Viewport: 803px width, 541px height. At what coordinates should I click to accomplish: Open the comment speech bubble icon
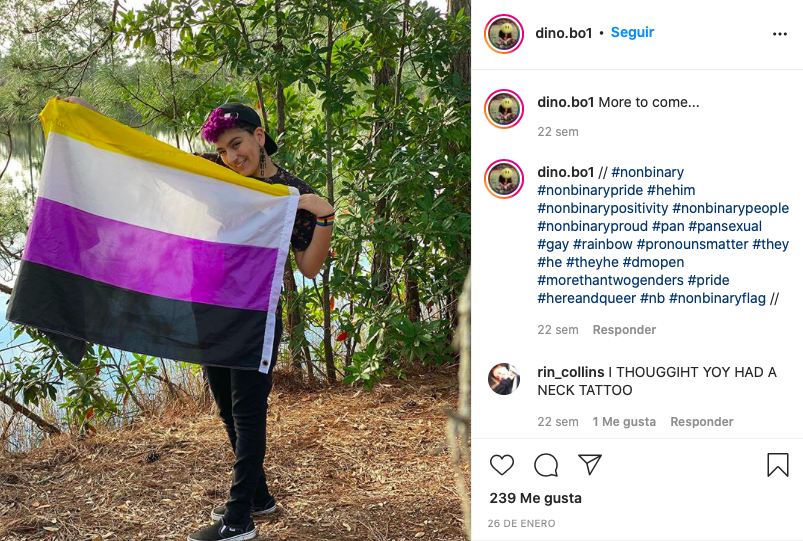[546, 465]
